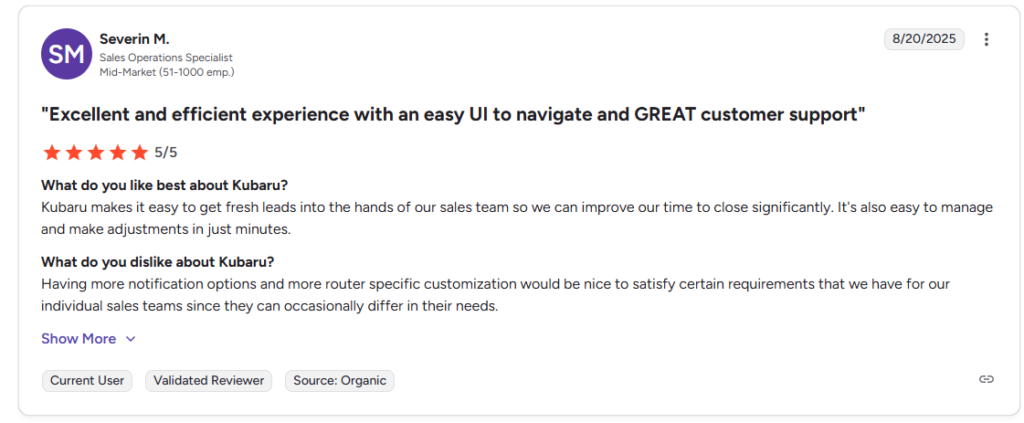
Task: Click the fifth rating star
Action: [x=139, y=152]
